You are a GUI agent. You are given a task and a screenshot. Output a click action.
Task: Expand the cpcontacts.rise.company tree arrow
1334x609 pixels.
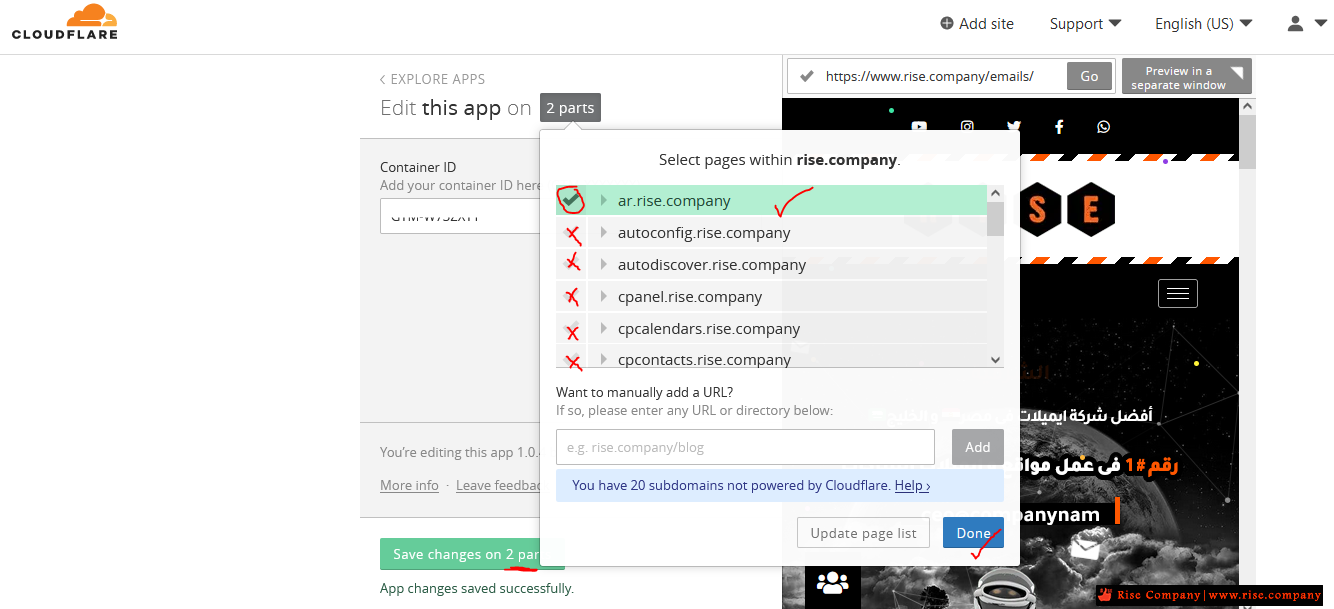[x=604, y=359]
